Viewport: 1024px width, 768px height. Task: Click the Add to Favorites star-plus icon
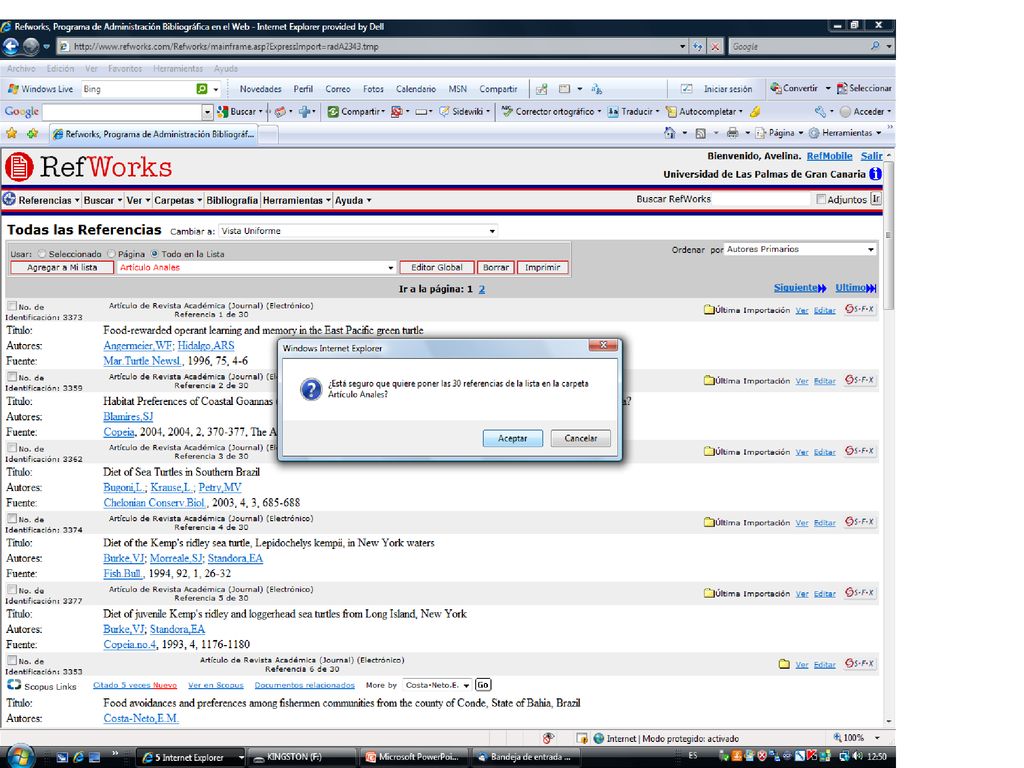click(x=32, y=133)
